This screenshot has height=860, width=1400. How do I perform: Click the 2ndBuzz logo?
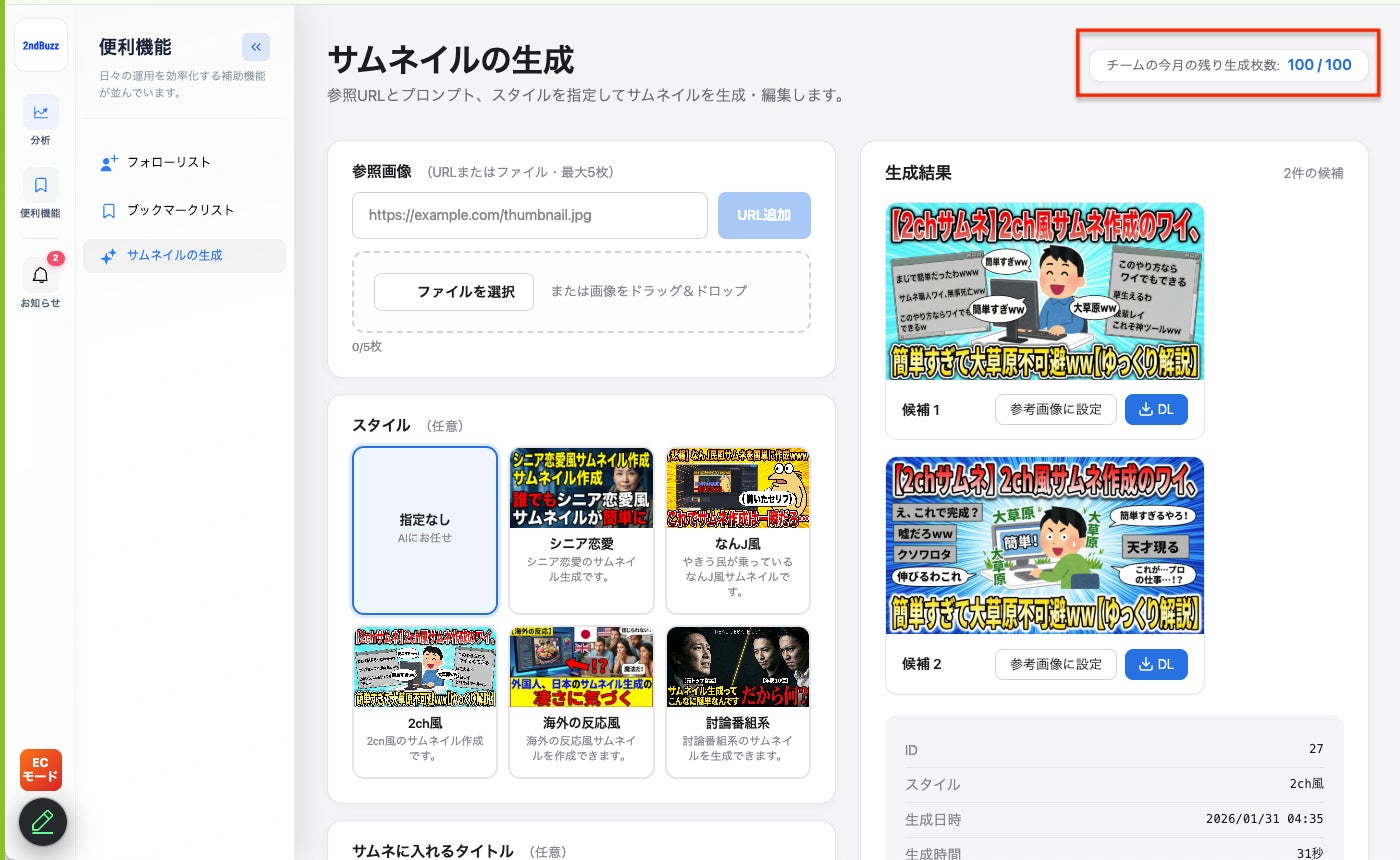tap(41, 45)
